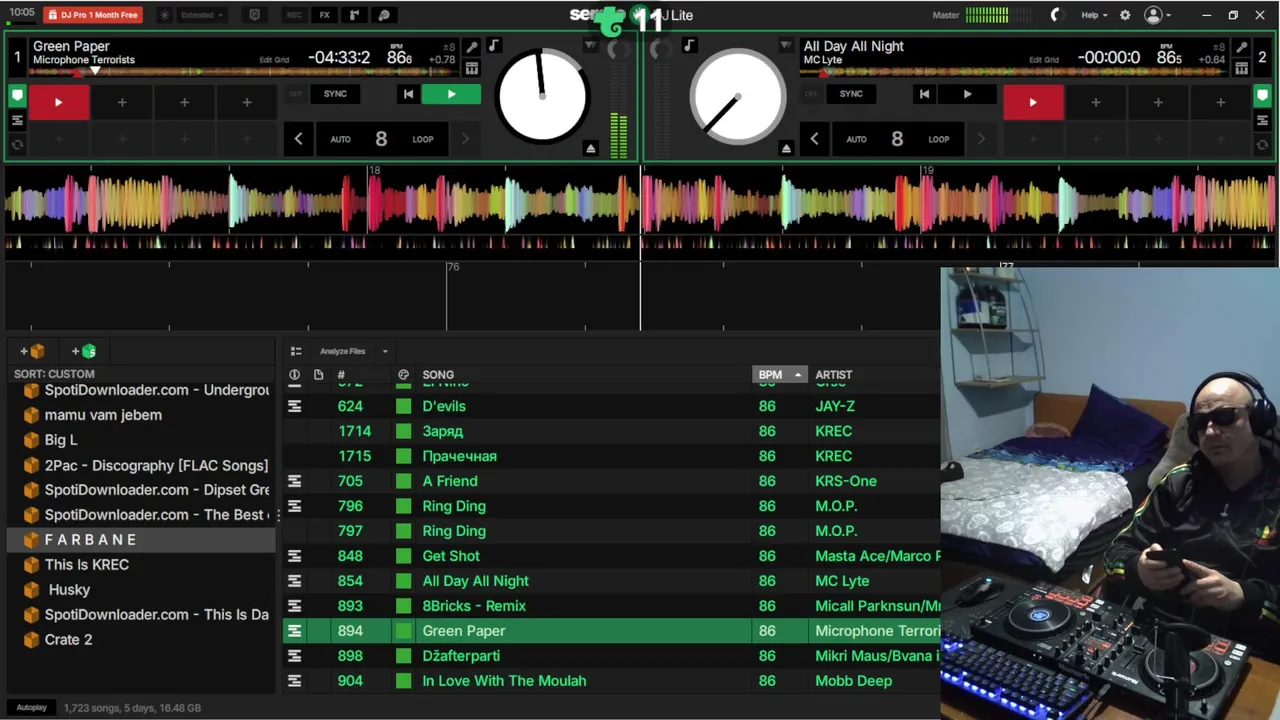1280x720 pixels.
Task: Add cue point in deck 2 second slot
Action: pyautogui.click(x=1095, y=102)
